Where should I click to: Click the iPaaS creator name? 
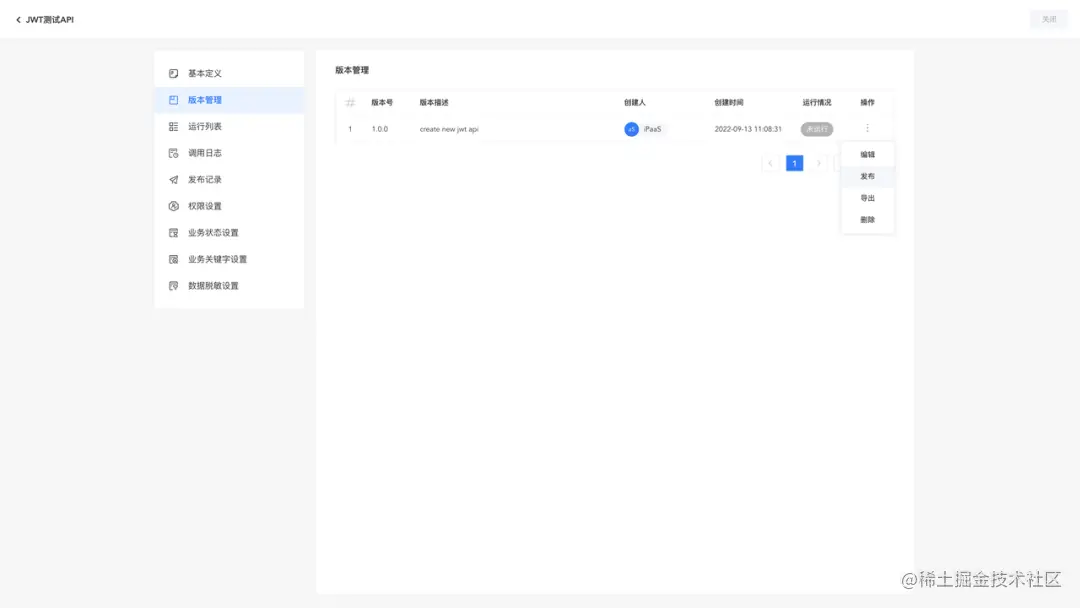click(652, 129)
